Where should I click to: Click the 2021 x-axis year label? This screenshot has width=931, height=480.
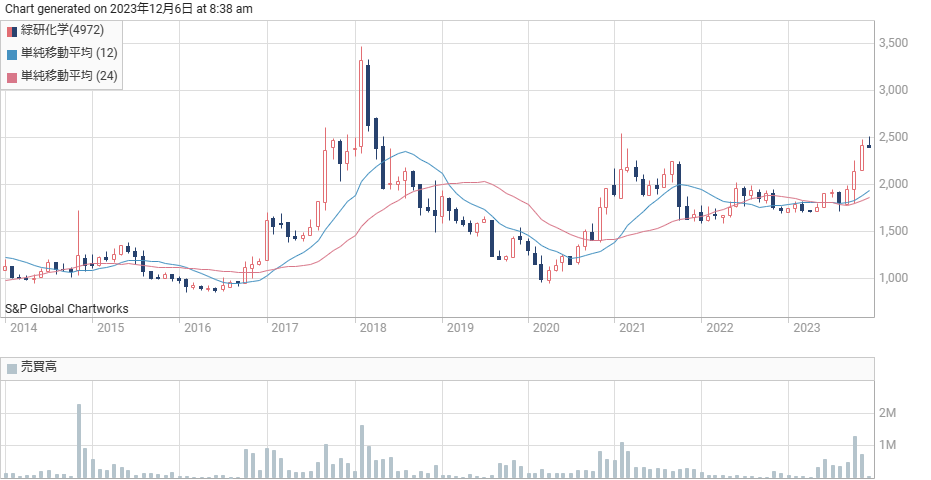point(632,328)
